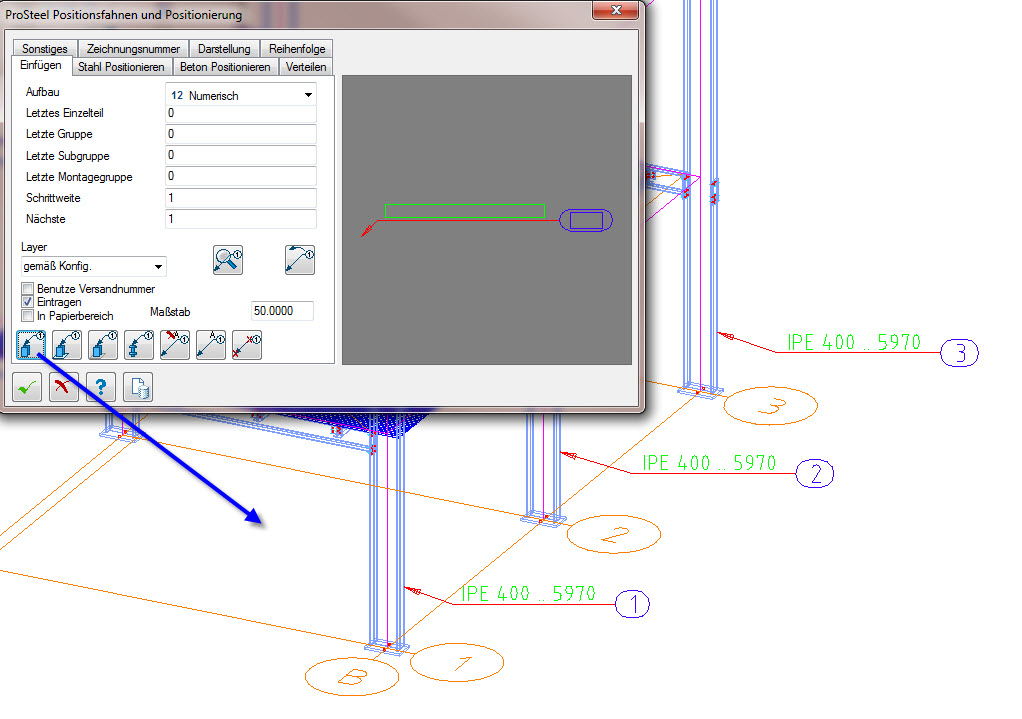Open the Verteilen tab
This screenshot has height=719, width=1022.
306,66
